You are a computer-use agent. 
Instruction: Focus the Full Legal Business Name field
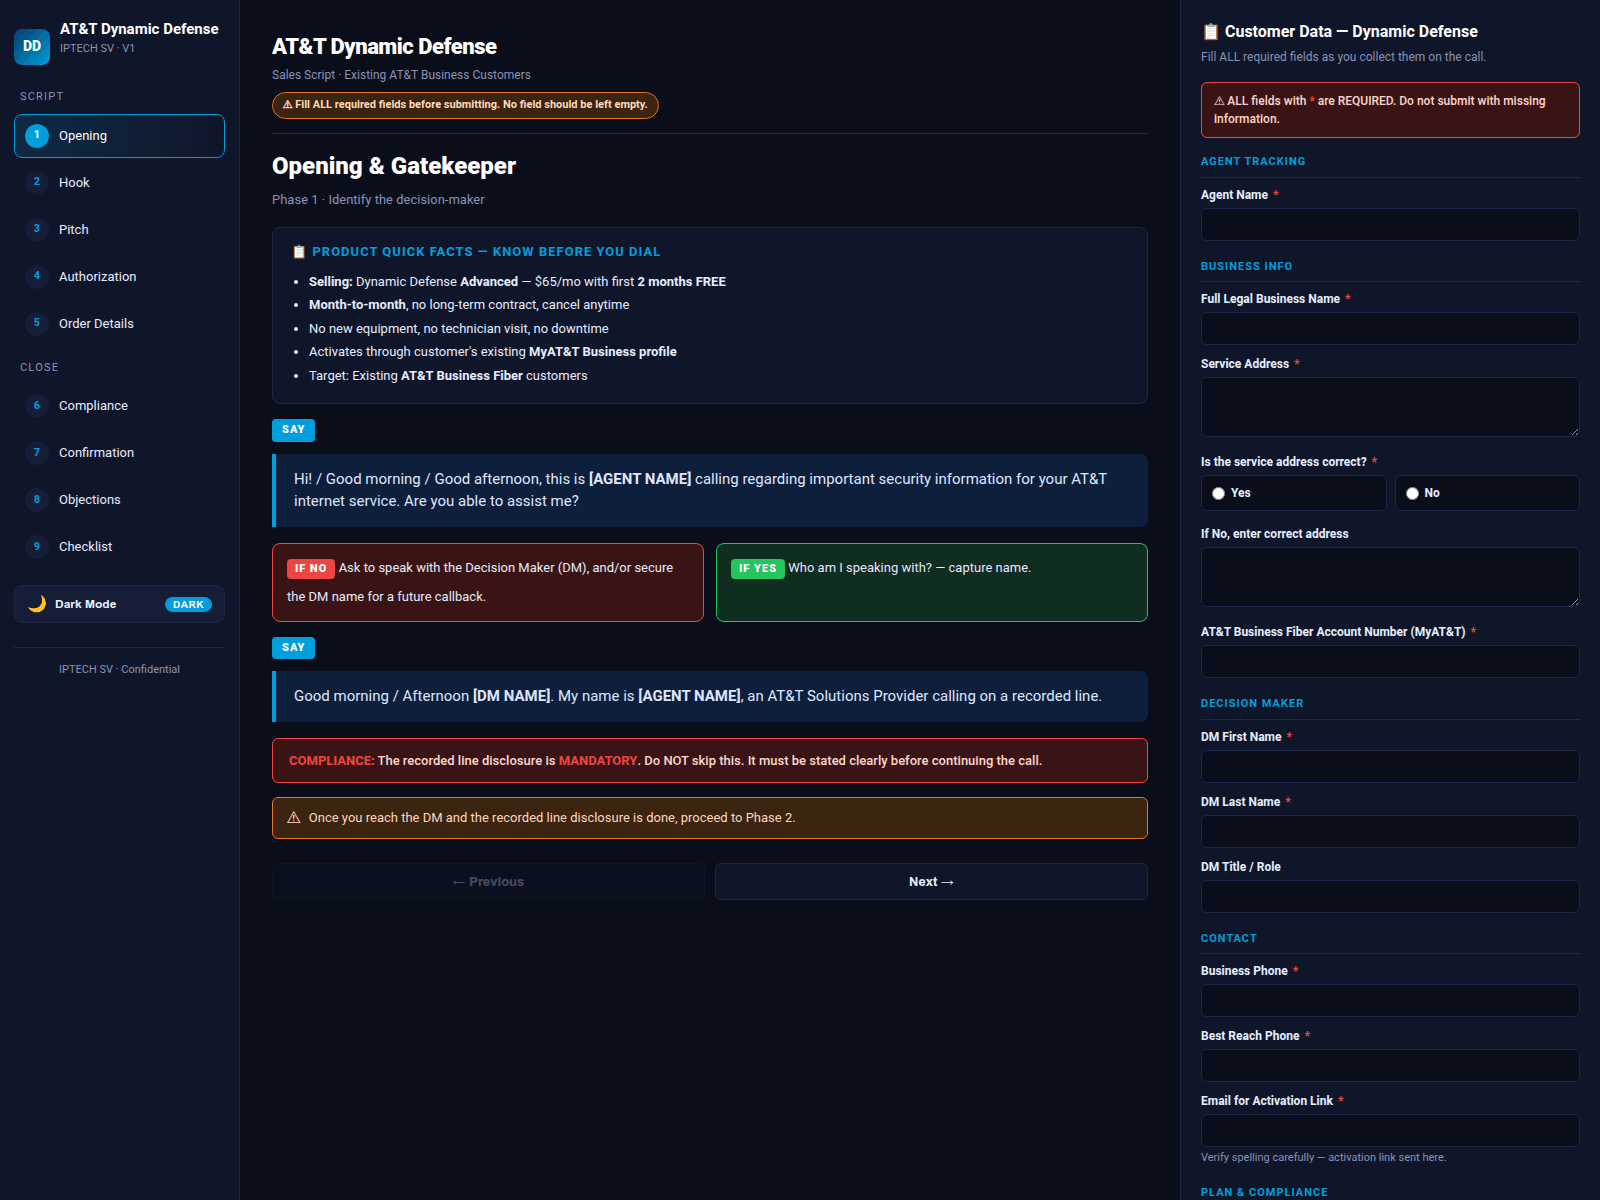[x=1390, y=329]
